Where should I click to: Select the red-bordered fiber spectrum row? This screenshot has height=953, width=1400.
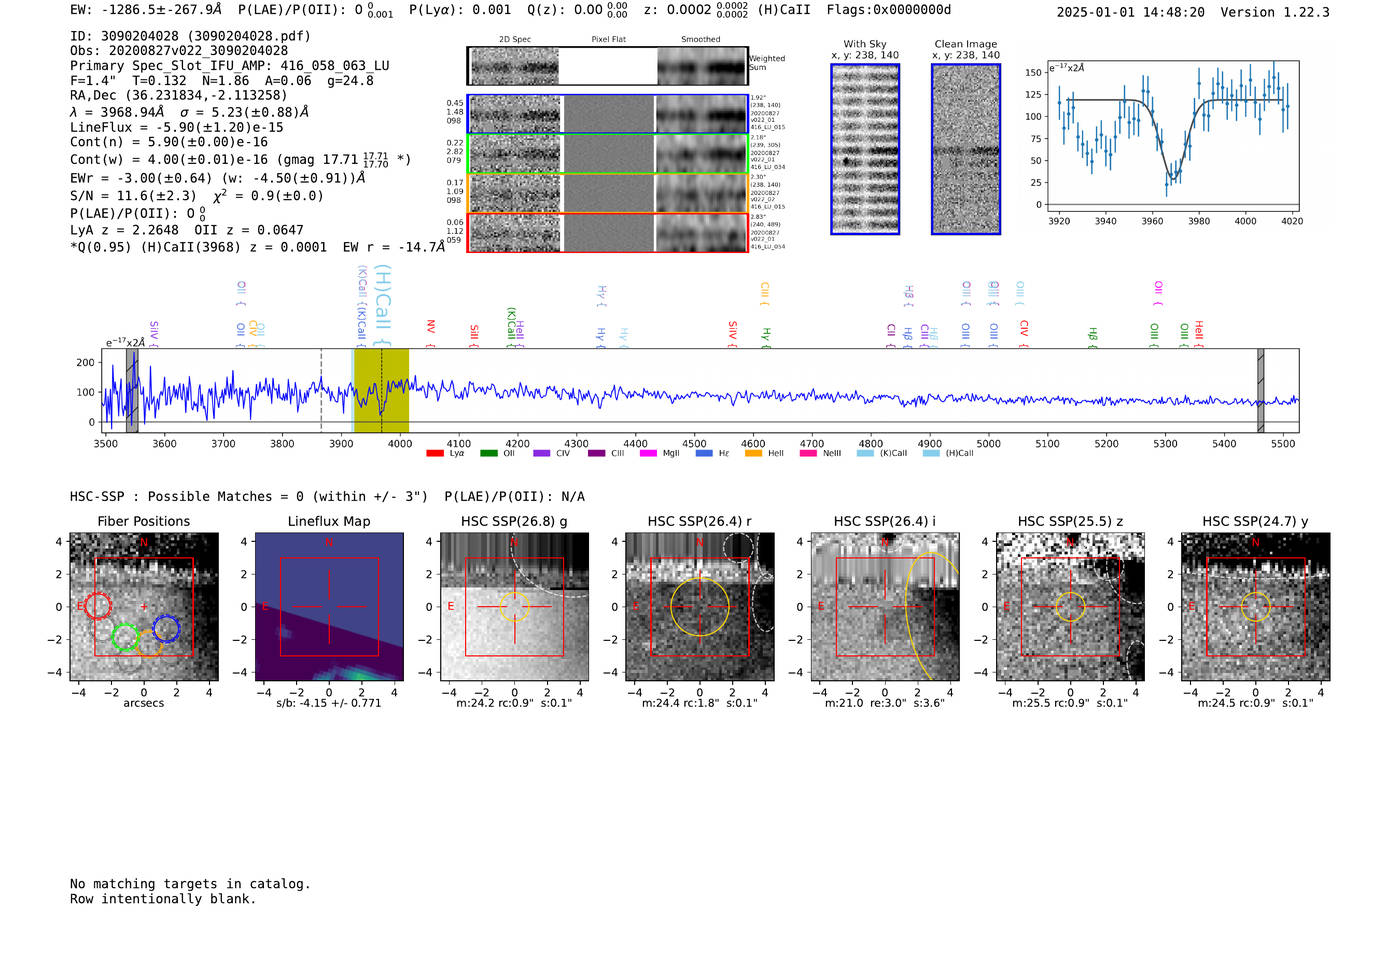(608, 232)
